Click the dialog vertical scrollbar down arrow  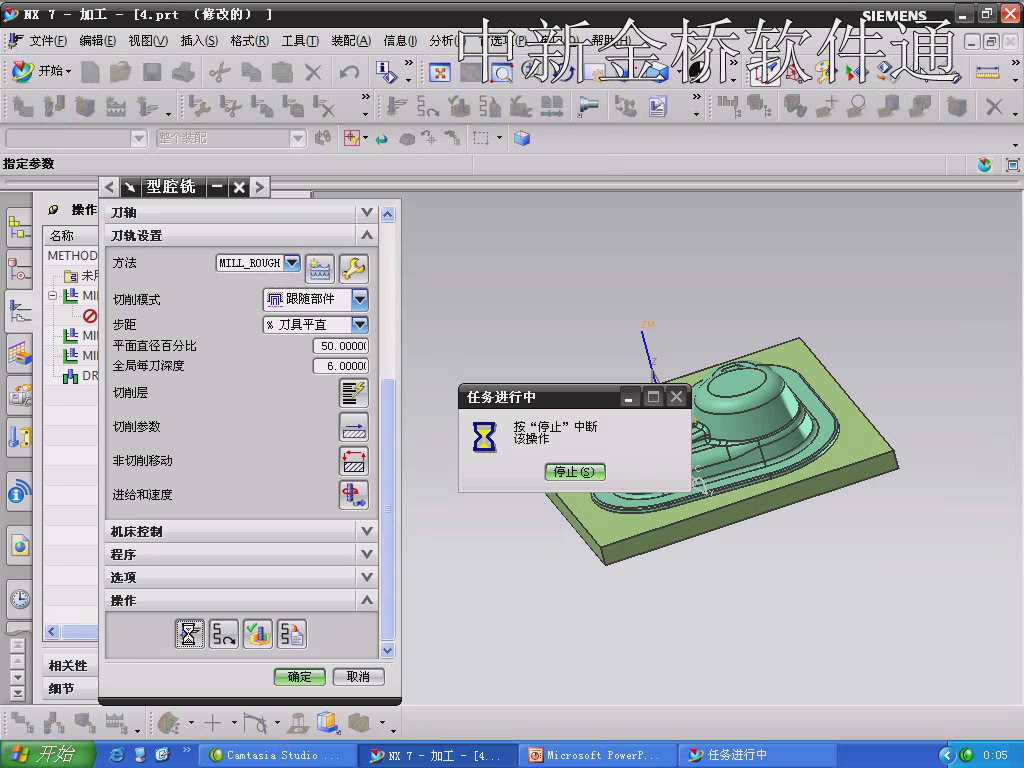click(x=387, y=650)
